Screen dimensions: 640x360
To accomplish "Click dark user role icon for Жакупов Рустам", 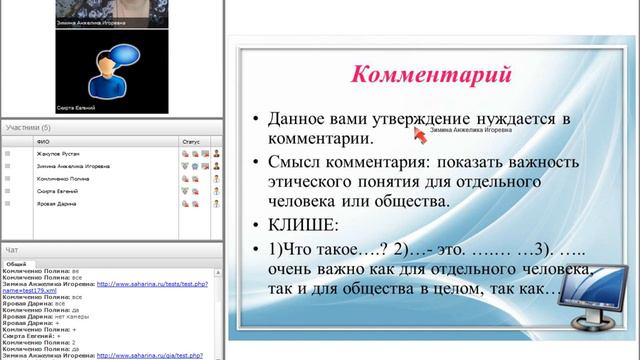I will click(216, 154).
